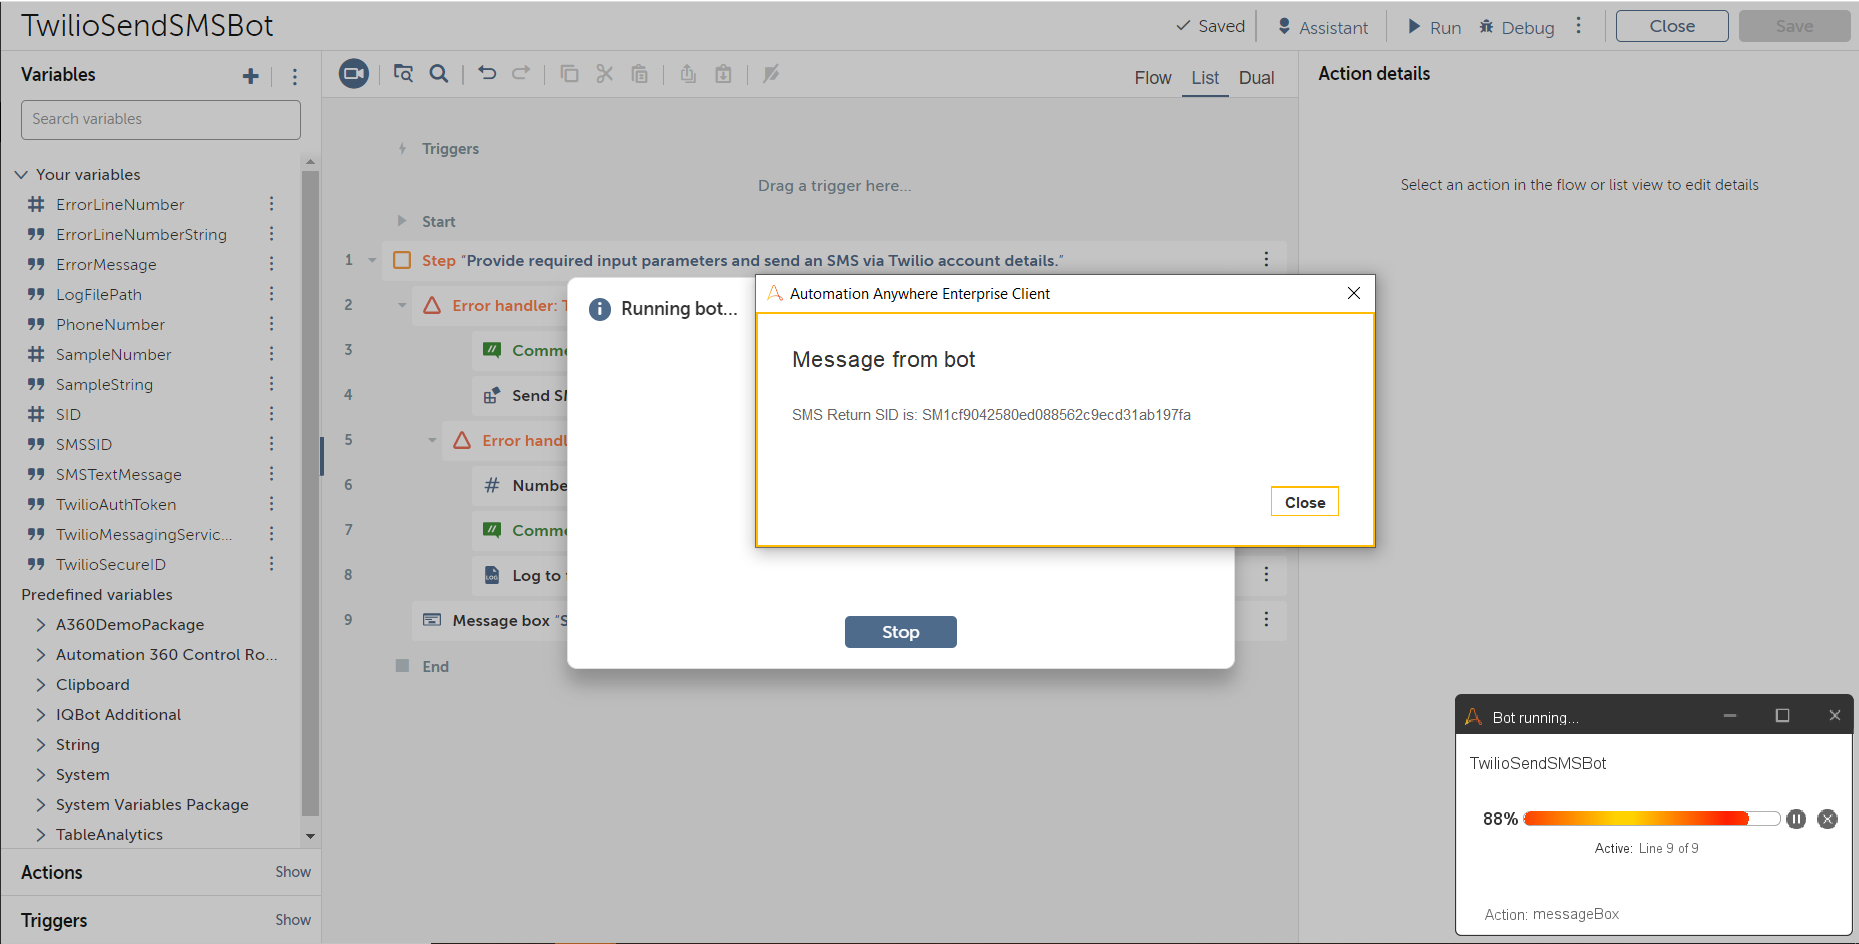Click the Search variables field
The width and height of the screenshot is (1859, 944).
pyautogui.click(x=161, y=120)
